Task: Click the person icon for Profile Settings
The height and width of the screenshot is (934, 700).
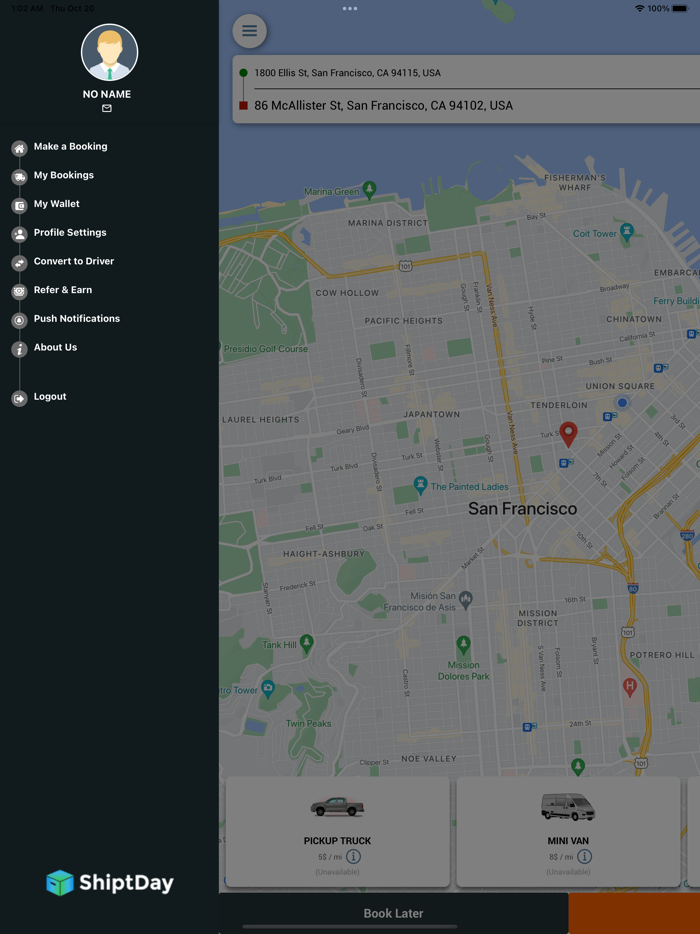Action: (19, 234)
